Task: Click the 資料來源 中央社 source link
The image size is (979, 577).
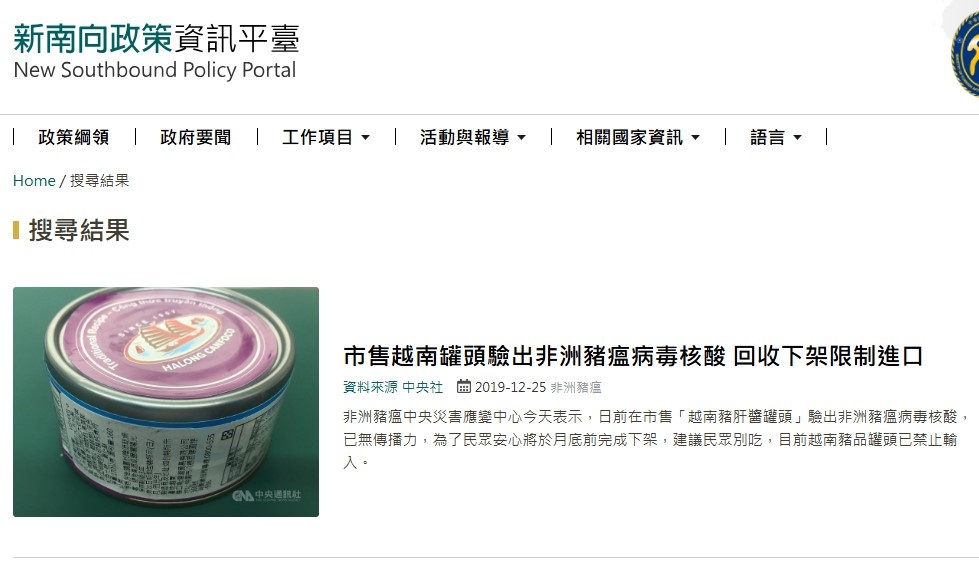Action: (393, 387)
